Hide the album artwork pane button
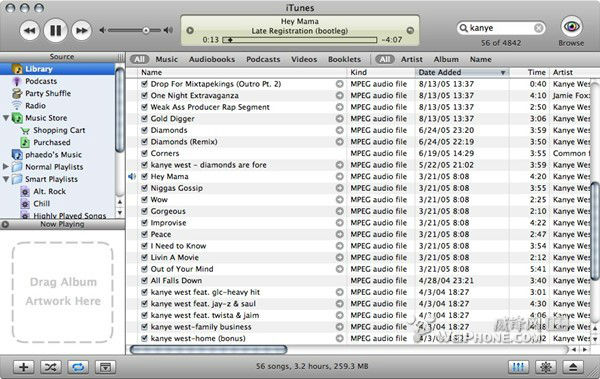Viewport: 600px width, 379px height. coord(105,367)
